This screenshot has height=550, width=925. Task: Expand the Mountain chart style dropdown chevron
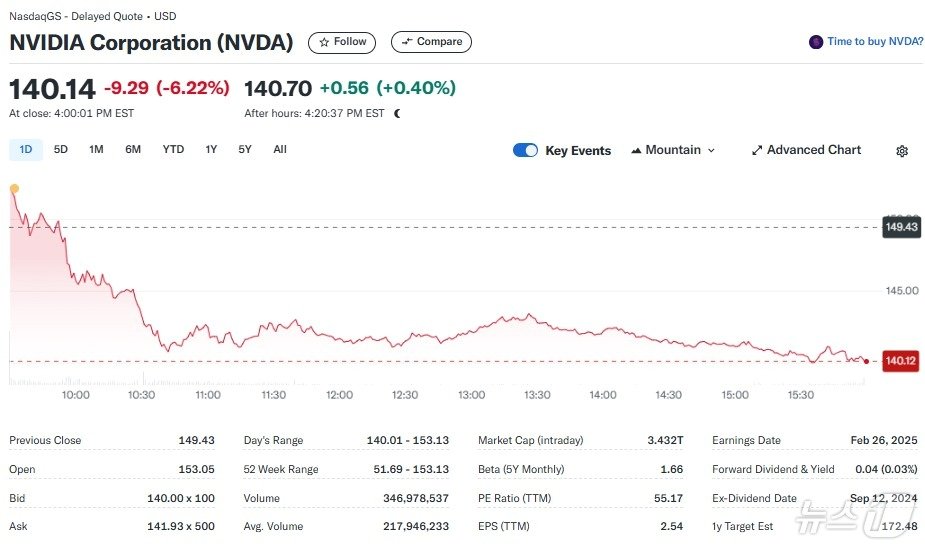711,150
